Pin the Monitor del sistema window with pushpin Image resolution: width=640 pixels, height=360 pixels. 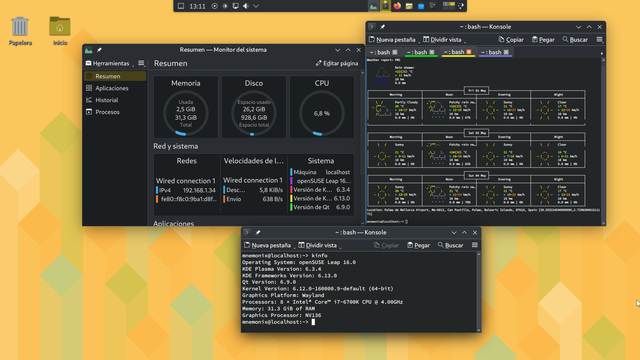pos(99,50)
